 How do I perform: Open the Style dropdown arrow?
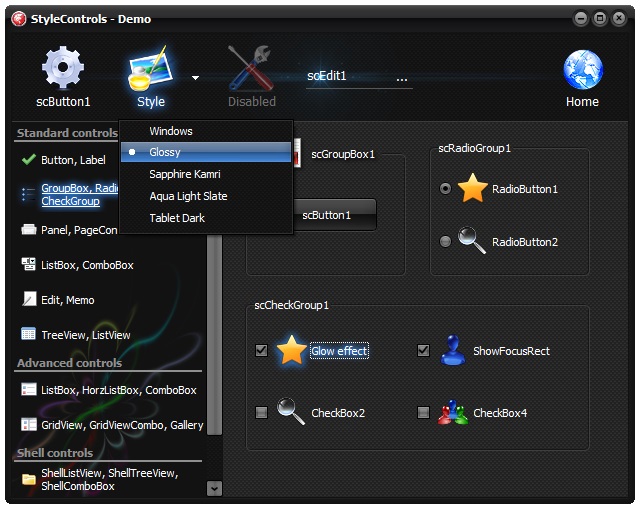pos(195,78)
